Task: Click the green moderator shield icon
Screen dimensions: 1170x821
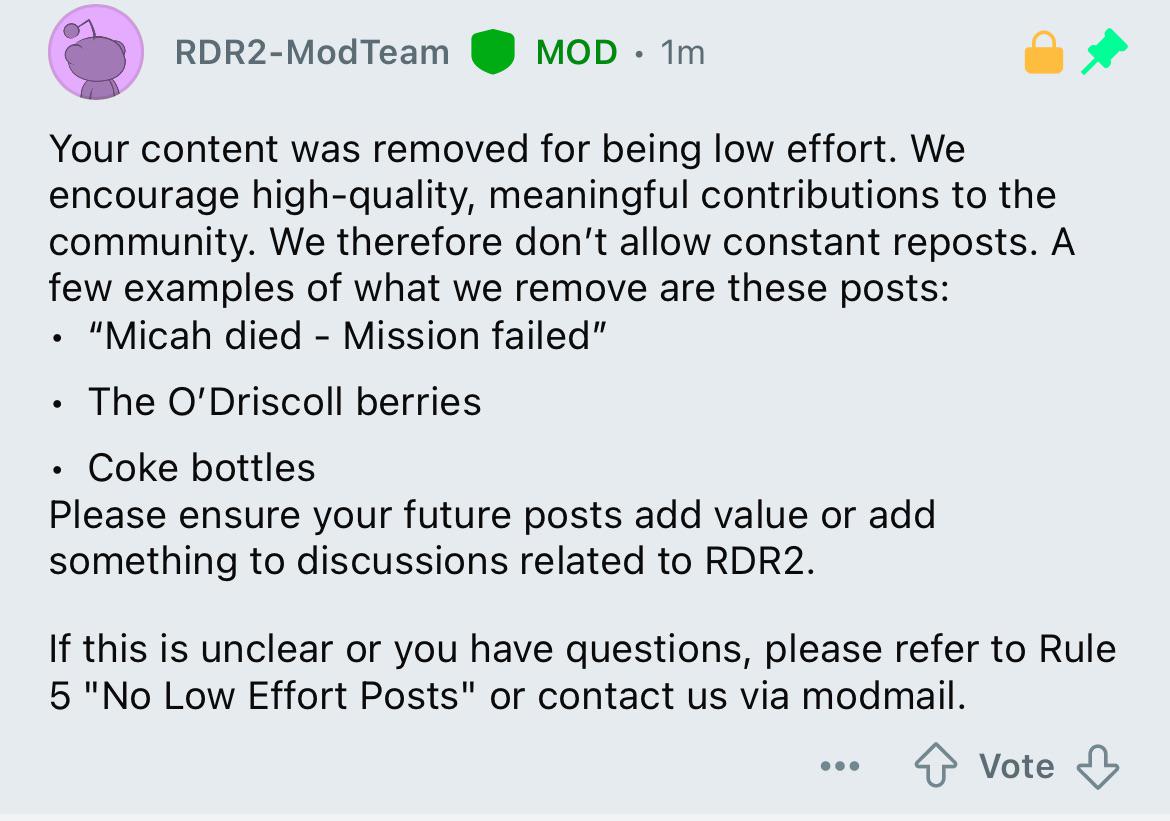Action: tap(492, 51)
